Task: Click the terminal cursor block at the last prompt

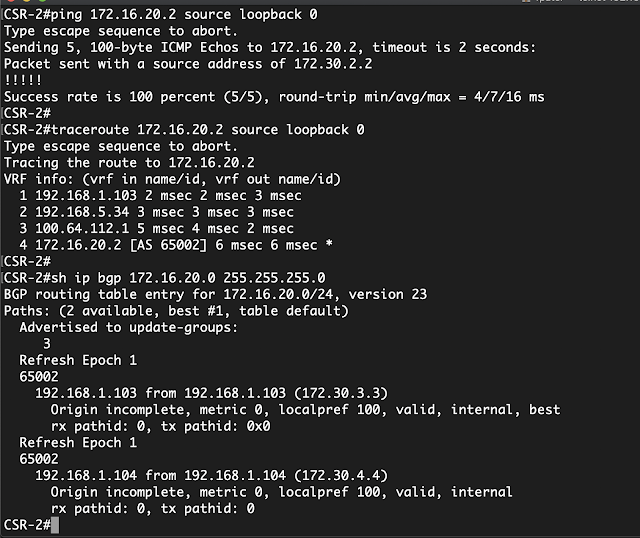Action: point(55,525)
